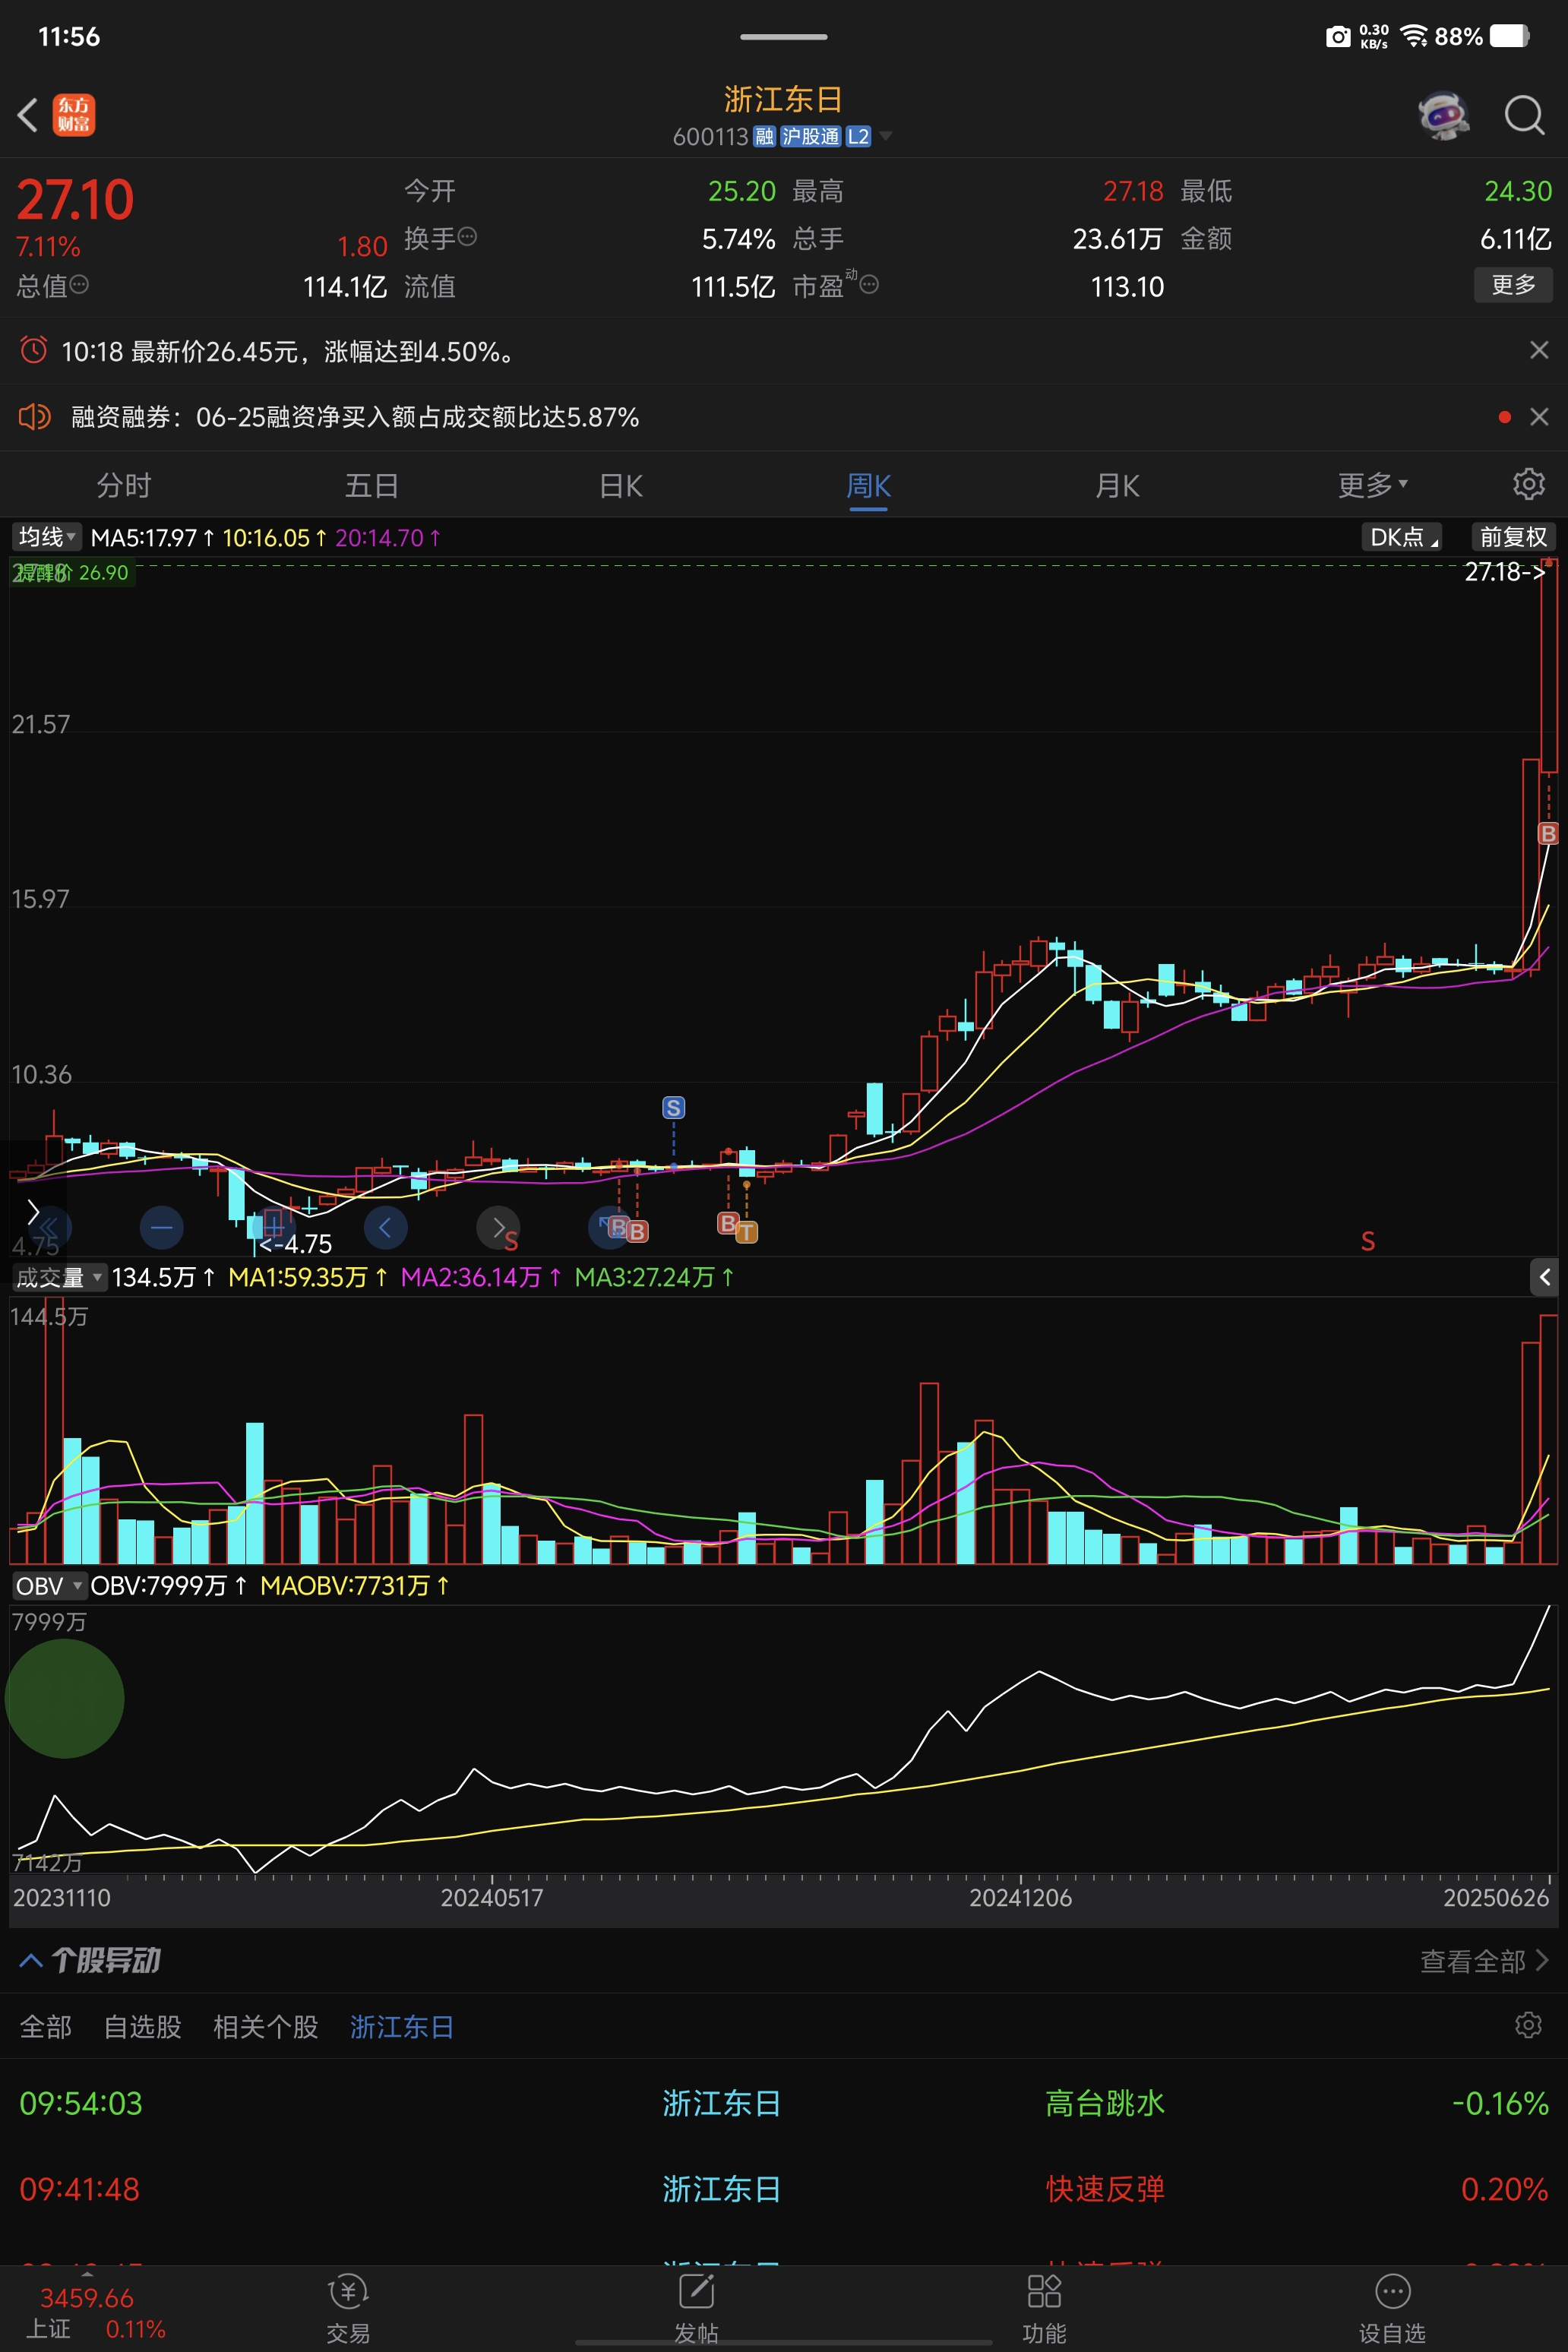
Task: Tap the Wi-Fi status icon
Action: 1413,37
